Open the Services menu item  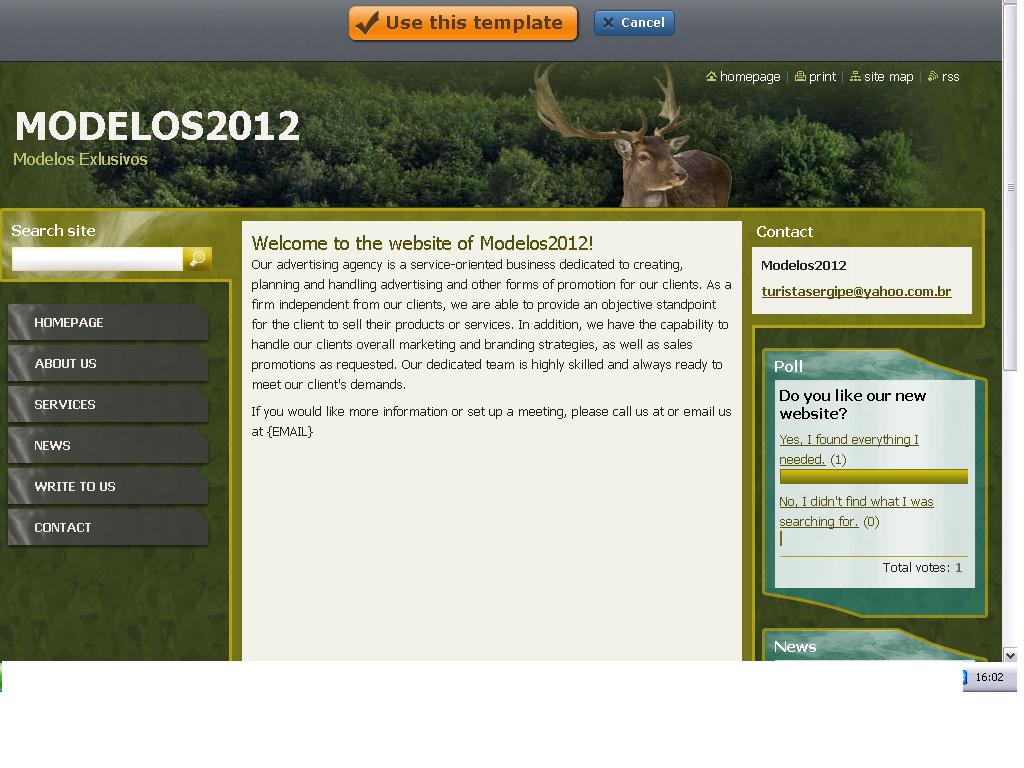(x=65, y=405)
